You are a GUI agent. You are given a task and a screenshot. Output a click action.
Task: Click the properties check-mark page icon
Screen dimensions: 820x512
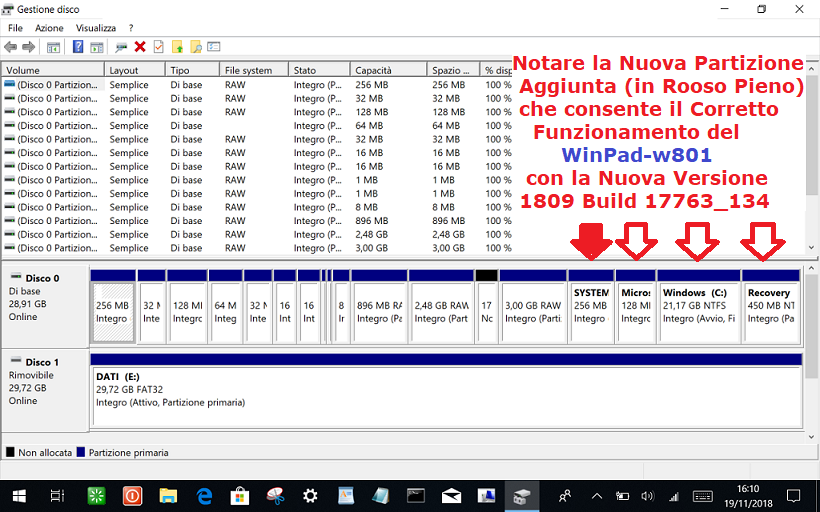158,47
